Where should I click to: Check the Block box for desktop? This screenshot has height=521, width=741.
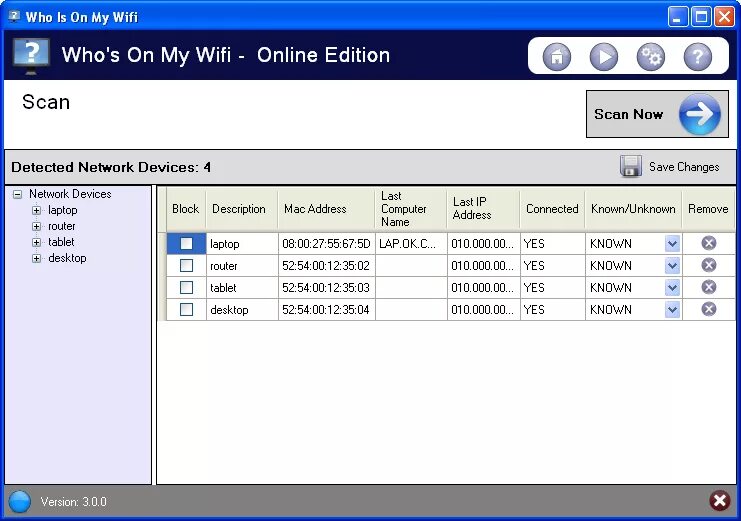[186, 310]
